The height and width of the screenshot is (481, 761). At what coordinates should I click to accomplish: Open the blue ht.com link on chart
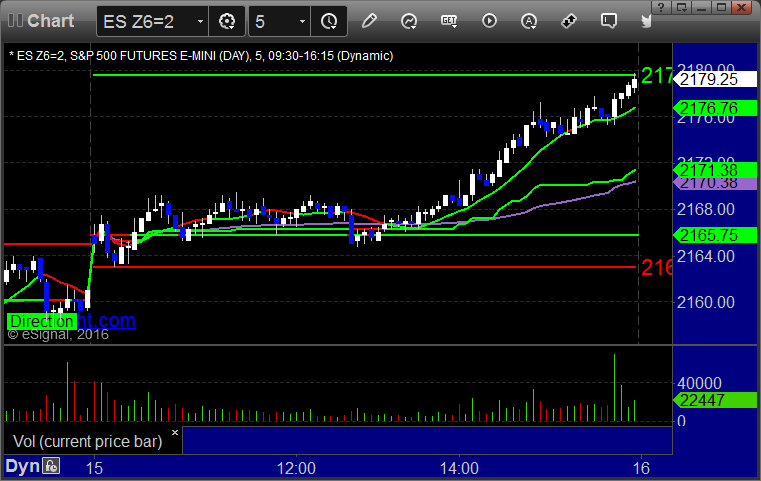click(106, 320)
